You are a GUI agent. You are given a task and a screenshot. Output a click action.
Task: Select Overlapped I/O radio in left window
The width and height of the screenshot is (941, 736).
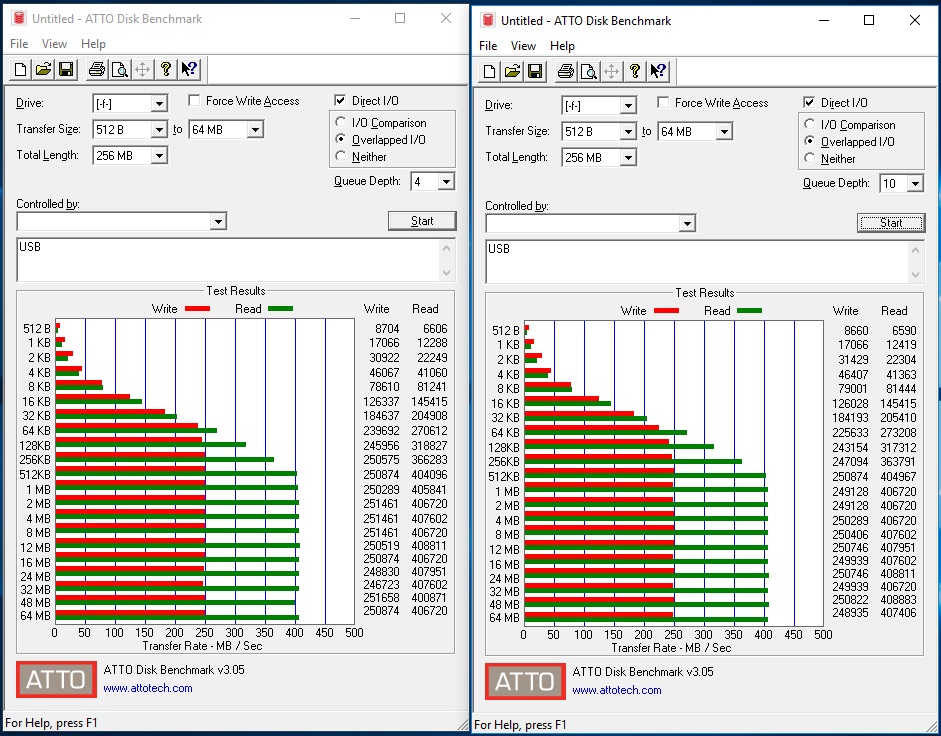click(x=340, y=139)
